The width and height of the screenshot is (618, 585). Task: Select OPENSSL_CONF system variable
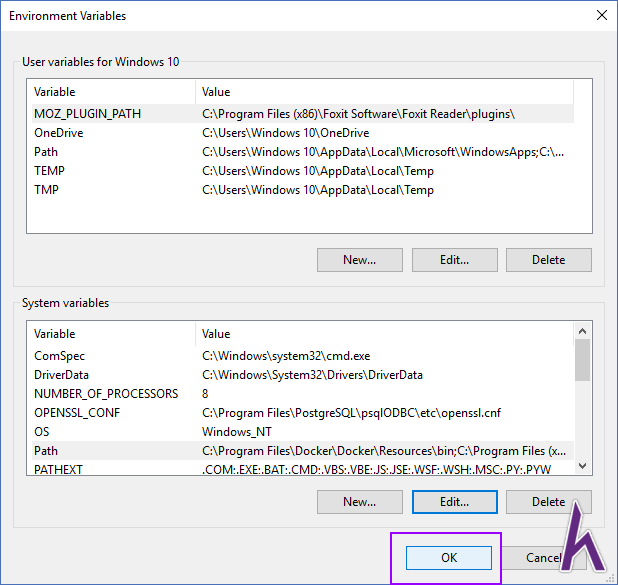click(303, 413)
